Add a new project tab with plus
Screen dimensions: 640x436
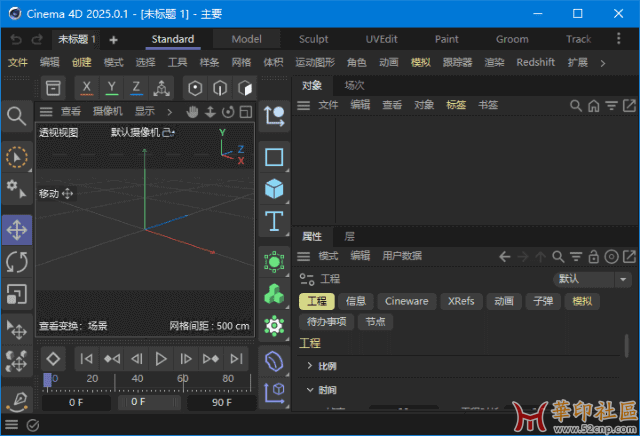tap(113, 40)
